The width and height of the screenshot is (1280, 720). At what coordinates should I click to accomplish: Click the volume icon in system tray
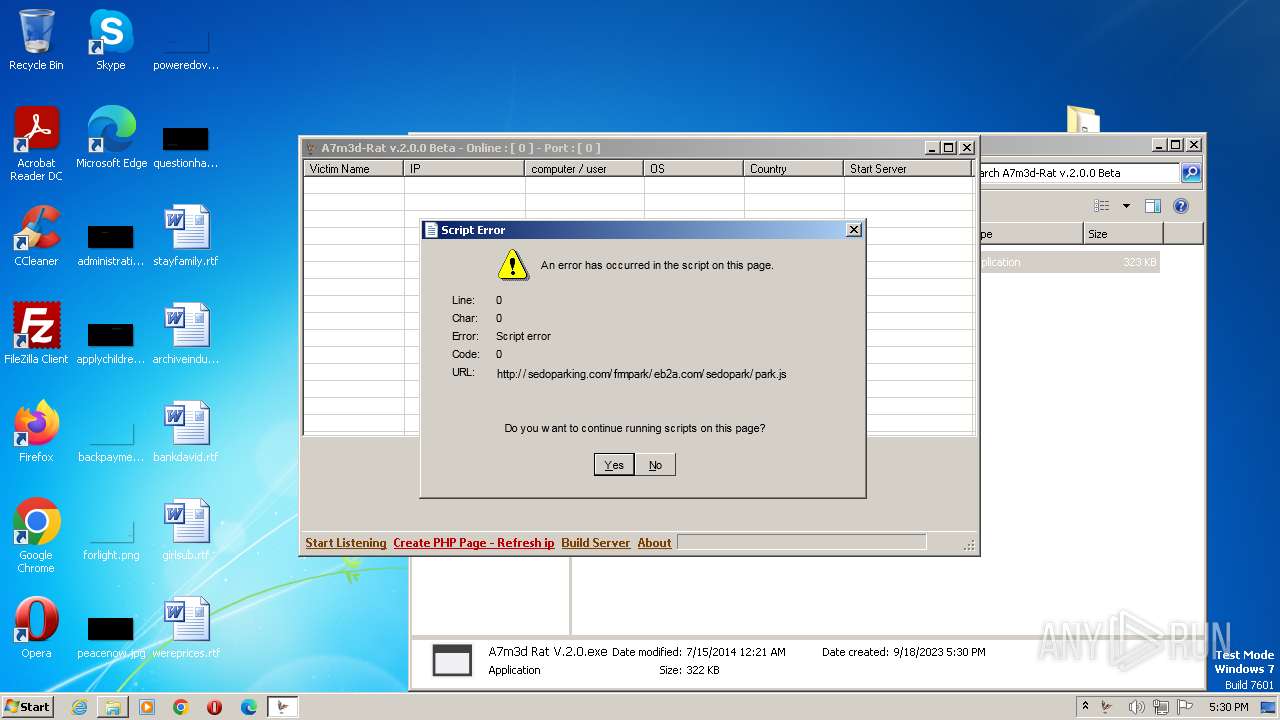pos(1137,707)
